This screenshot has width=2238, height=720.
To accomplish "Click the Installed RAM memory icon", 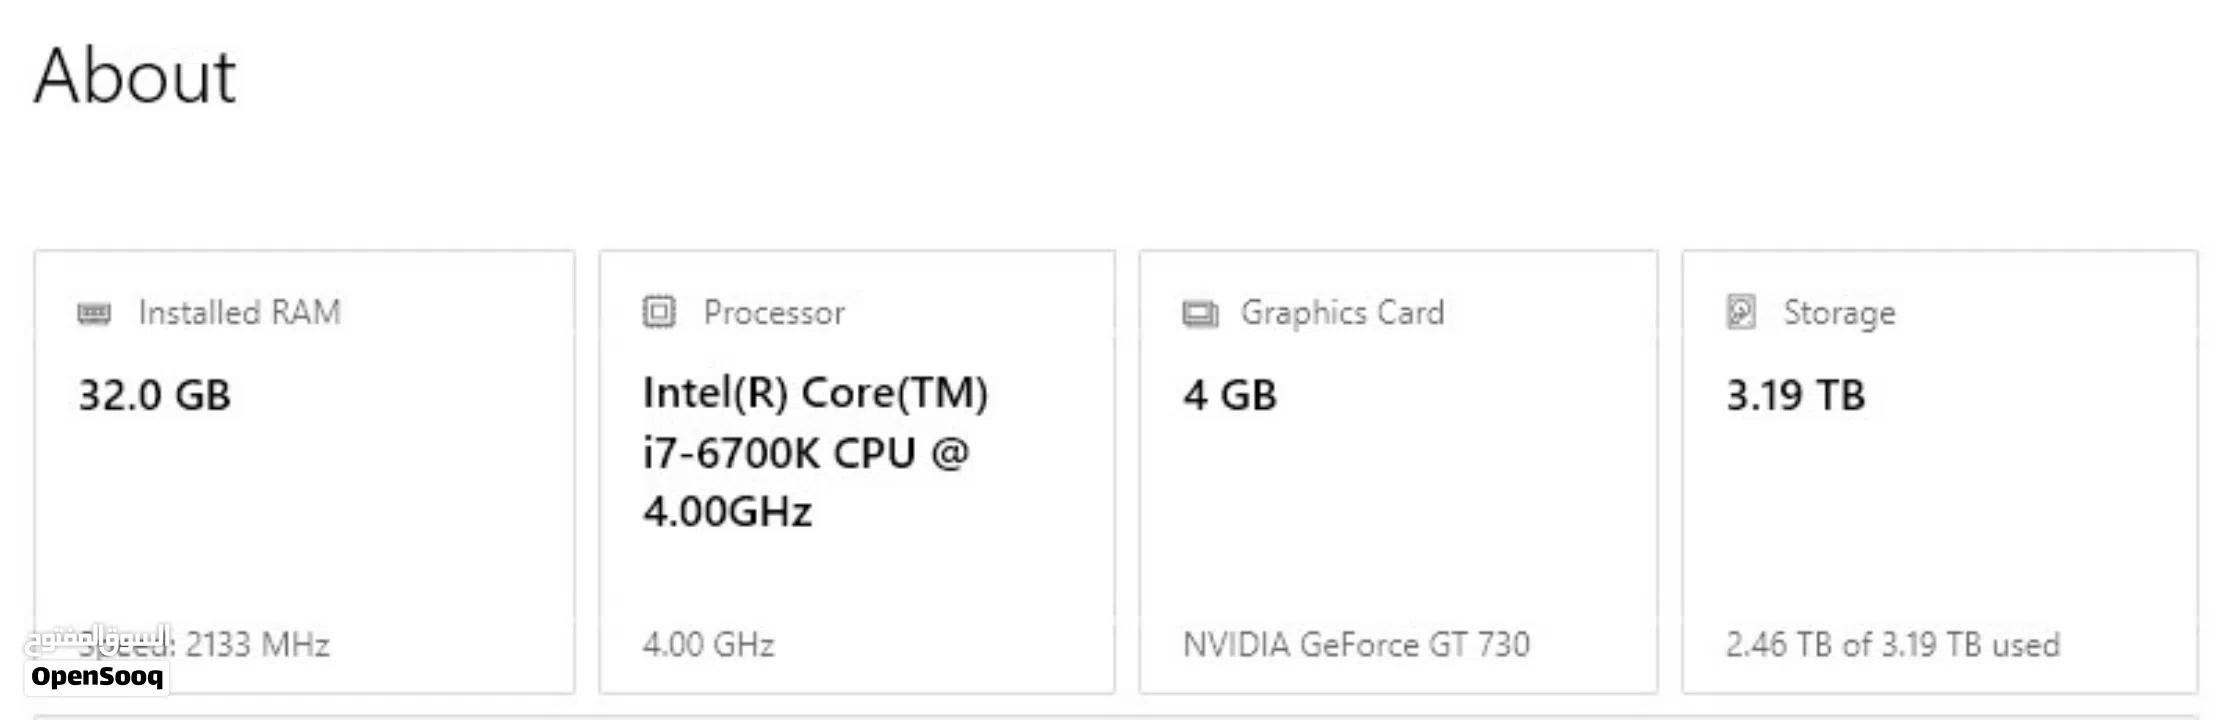I will [94, 311].
